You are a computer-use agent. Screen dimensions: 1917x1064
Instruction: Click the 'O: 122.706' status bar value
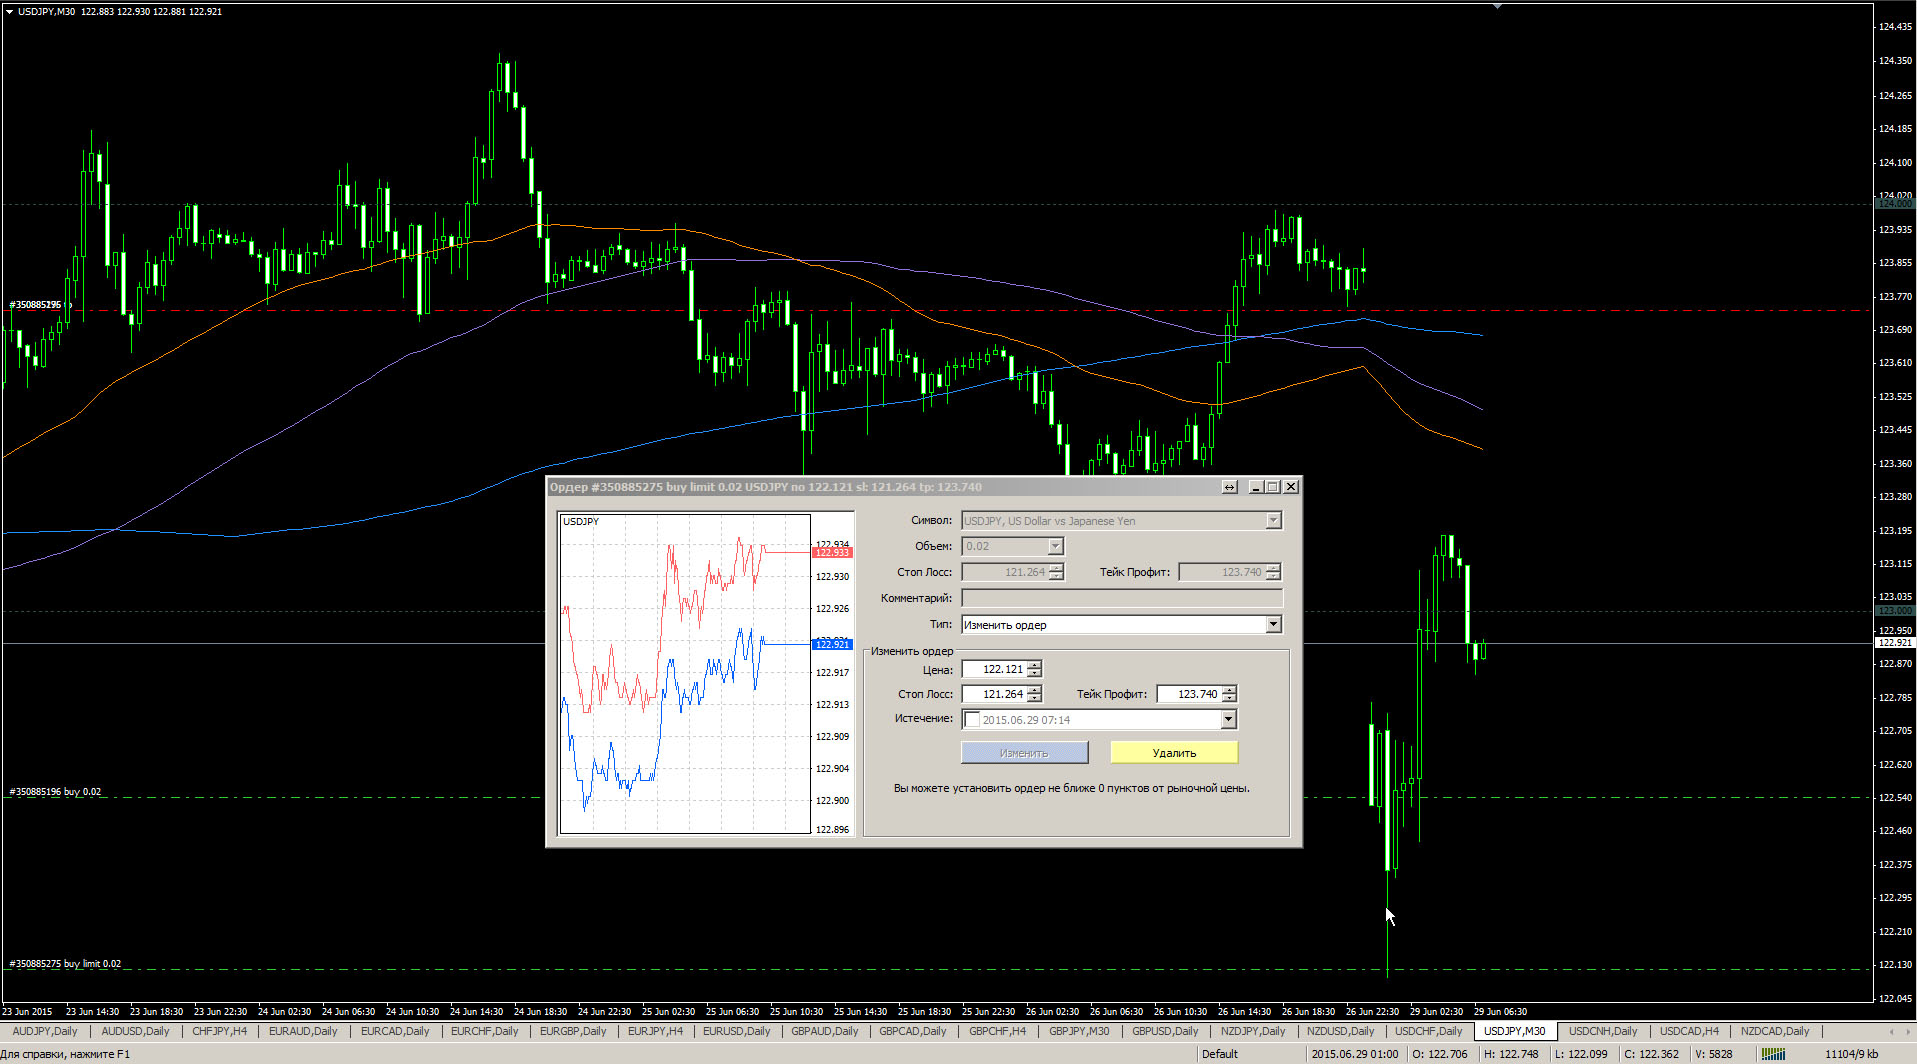1440,1054
